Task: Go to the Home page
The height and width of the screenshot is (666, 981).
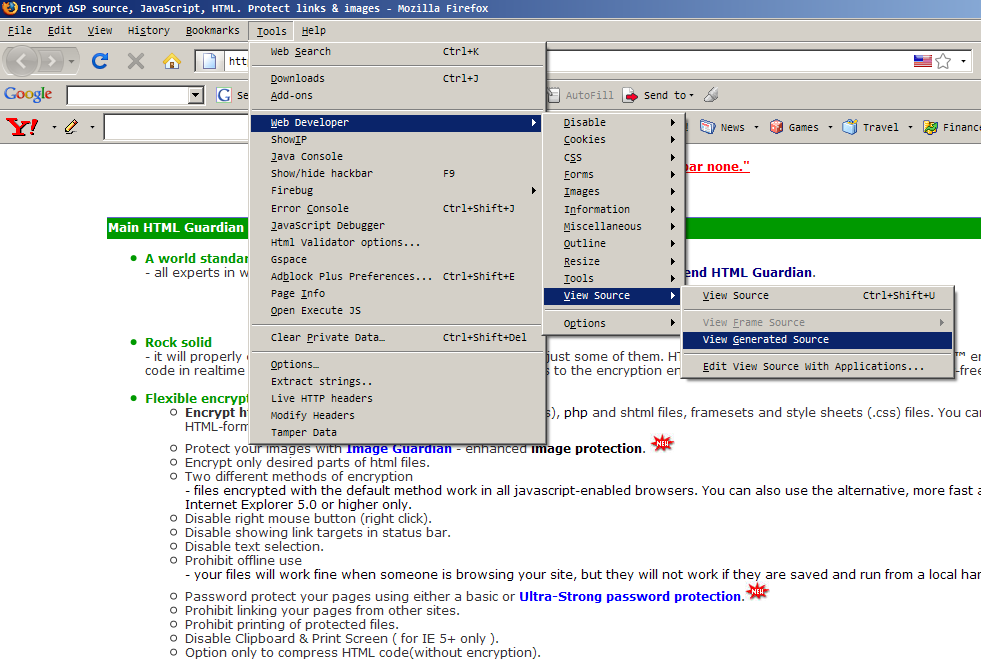Action: click(171, 61)
